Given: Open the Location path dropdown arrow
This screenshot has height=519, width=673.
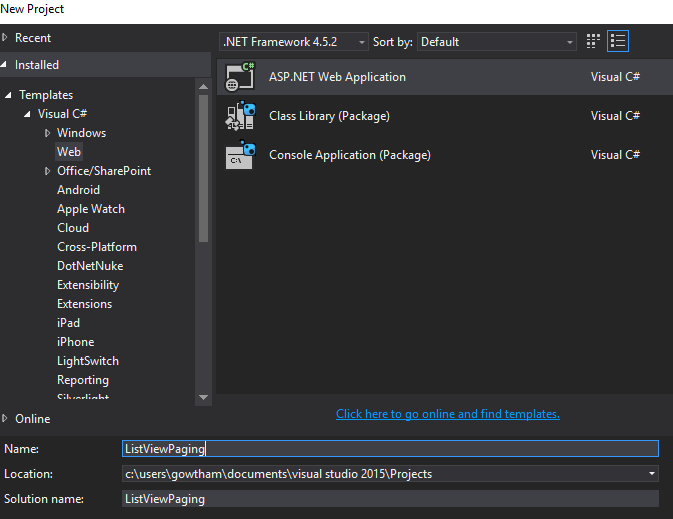Looking at the screenshot, I should [x=652, y=474].
